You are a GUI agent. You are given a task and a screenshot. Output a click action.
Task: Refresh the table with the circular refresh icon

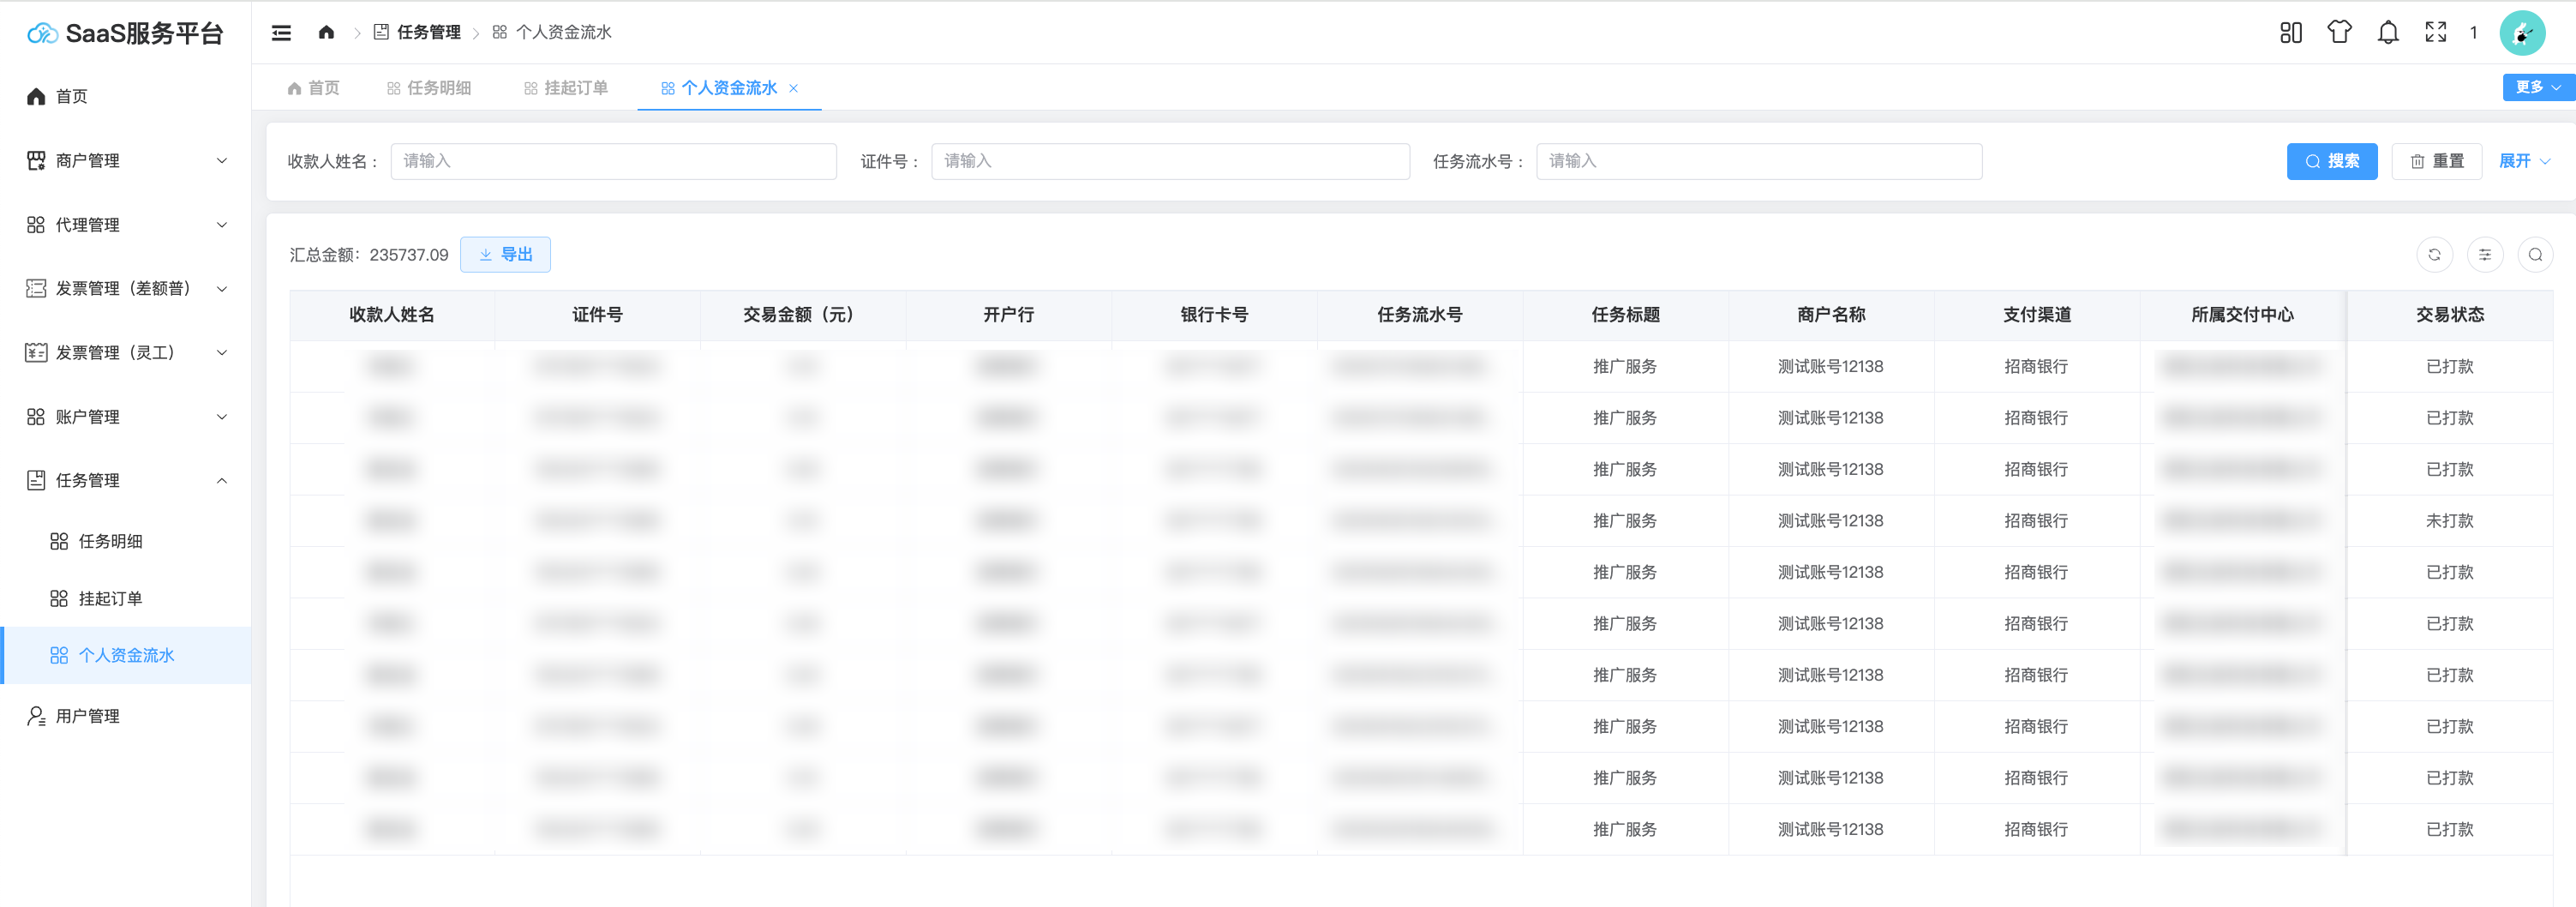click(x=2434, y=255)
